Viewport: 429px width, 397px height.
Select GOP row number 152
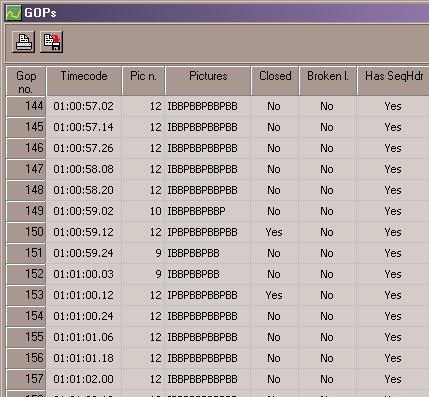tap(26, 274)
